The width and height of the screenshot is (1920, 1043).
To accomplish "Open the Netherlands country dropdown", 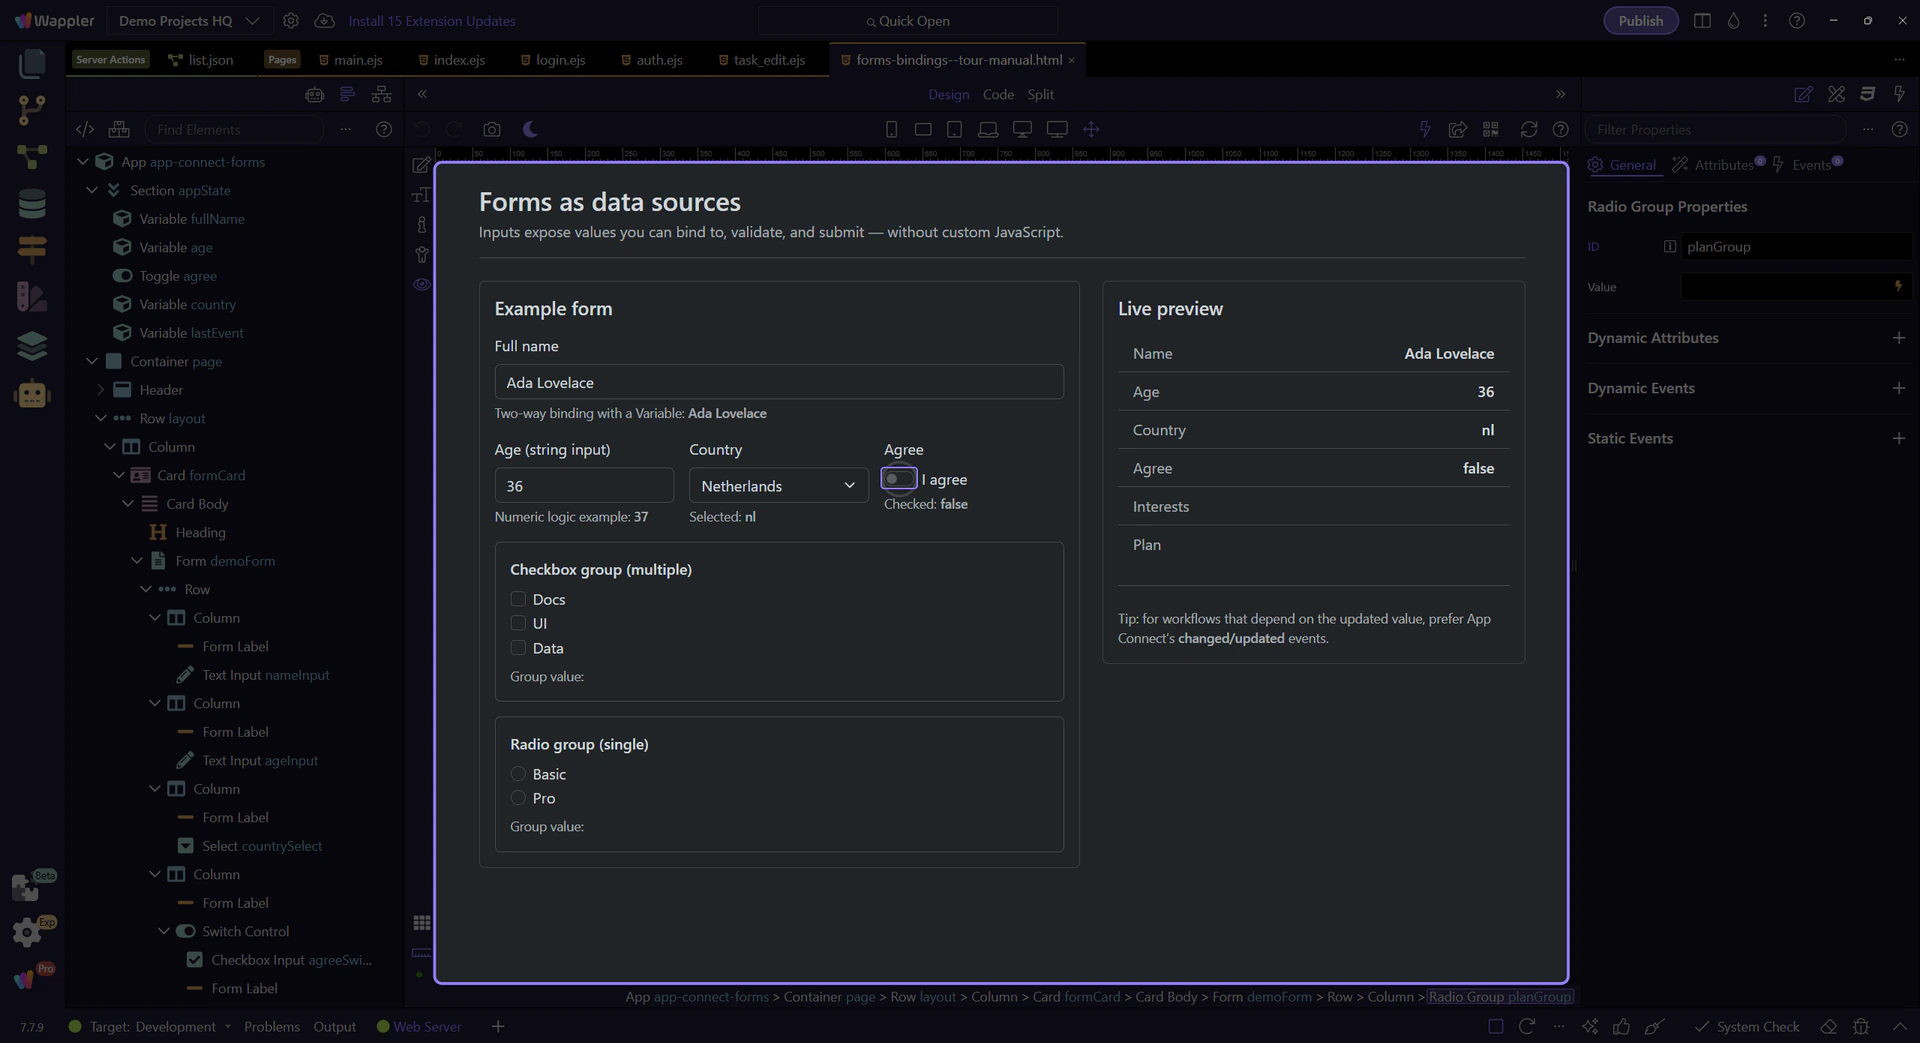I will coord(778,486).
